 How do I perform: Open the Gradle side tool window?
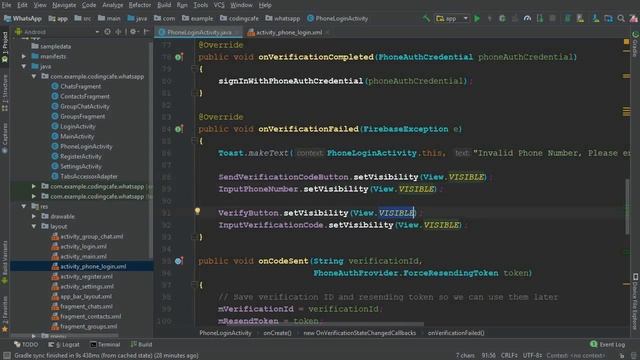[636, 44]
